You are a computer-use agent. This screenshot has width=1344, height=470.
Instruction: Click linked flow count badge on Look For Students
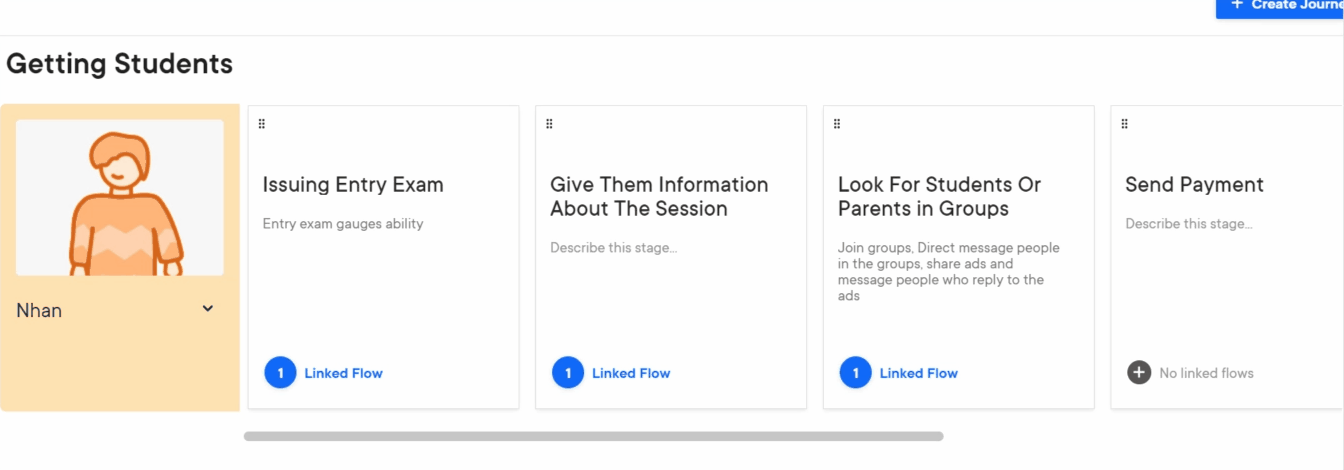[855, 373]
